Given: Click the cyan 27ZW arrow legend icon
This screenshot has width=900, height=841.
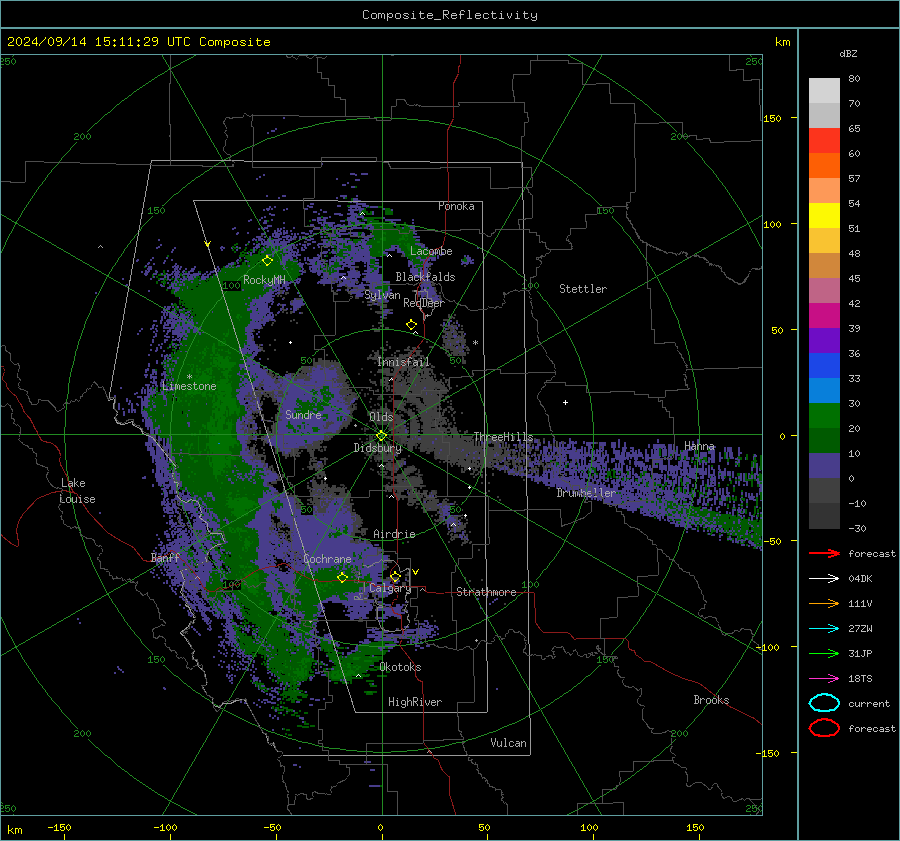Looking at the screenshot, I should (824, 629).
